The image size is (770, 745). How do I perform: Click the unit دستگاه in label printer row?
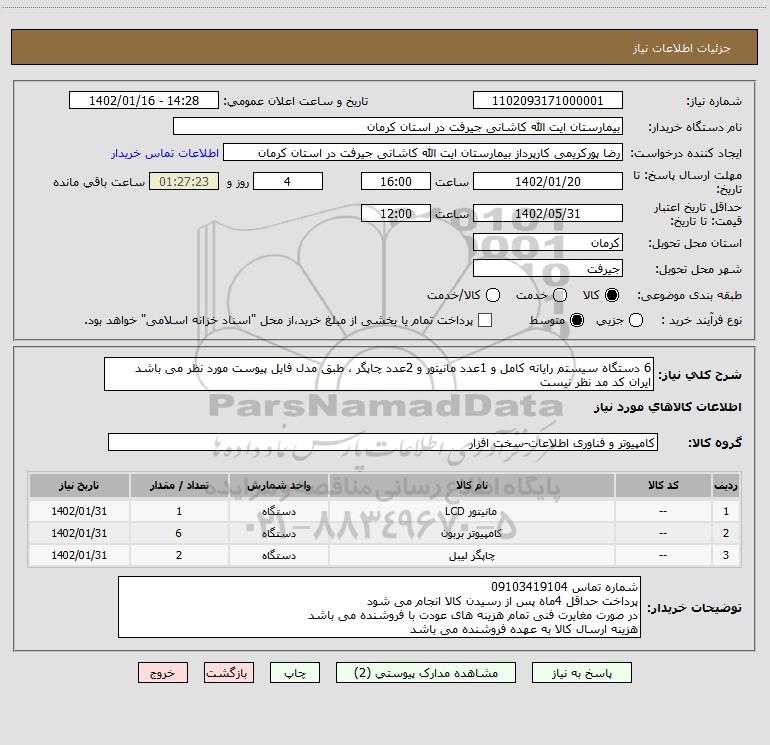point(278,555)
